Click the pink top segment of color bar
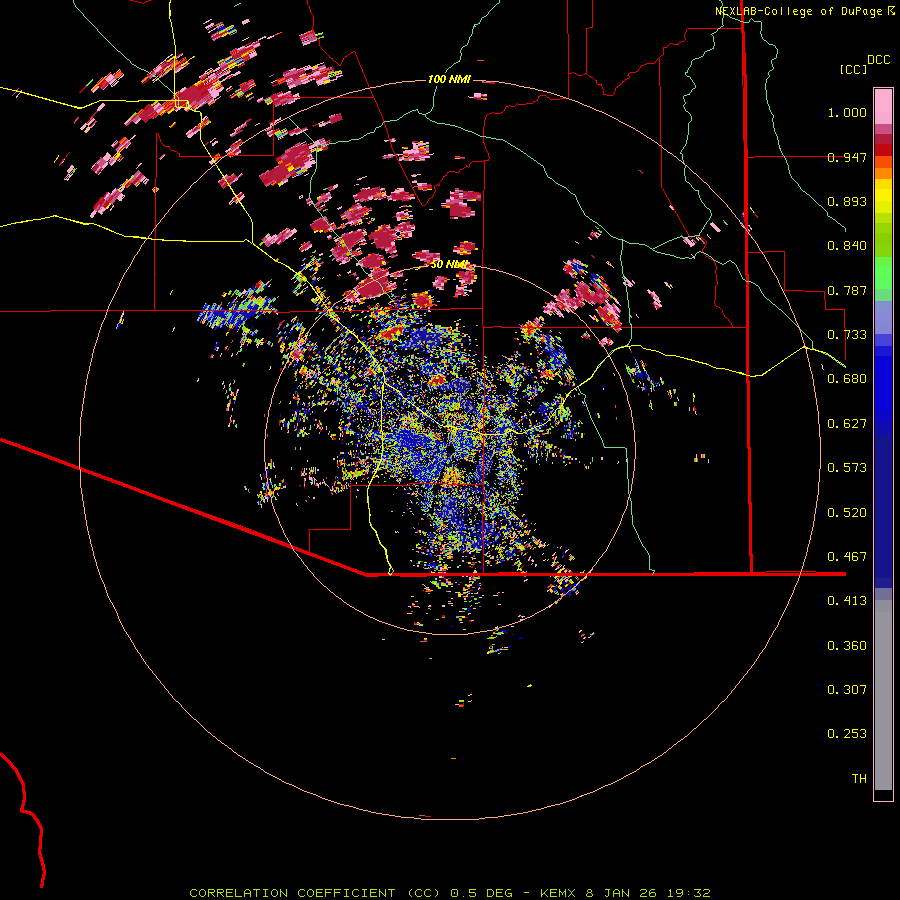The image size is (900, 900). (883, 107)
